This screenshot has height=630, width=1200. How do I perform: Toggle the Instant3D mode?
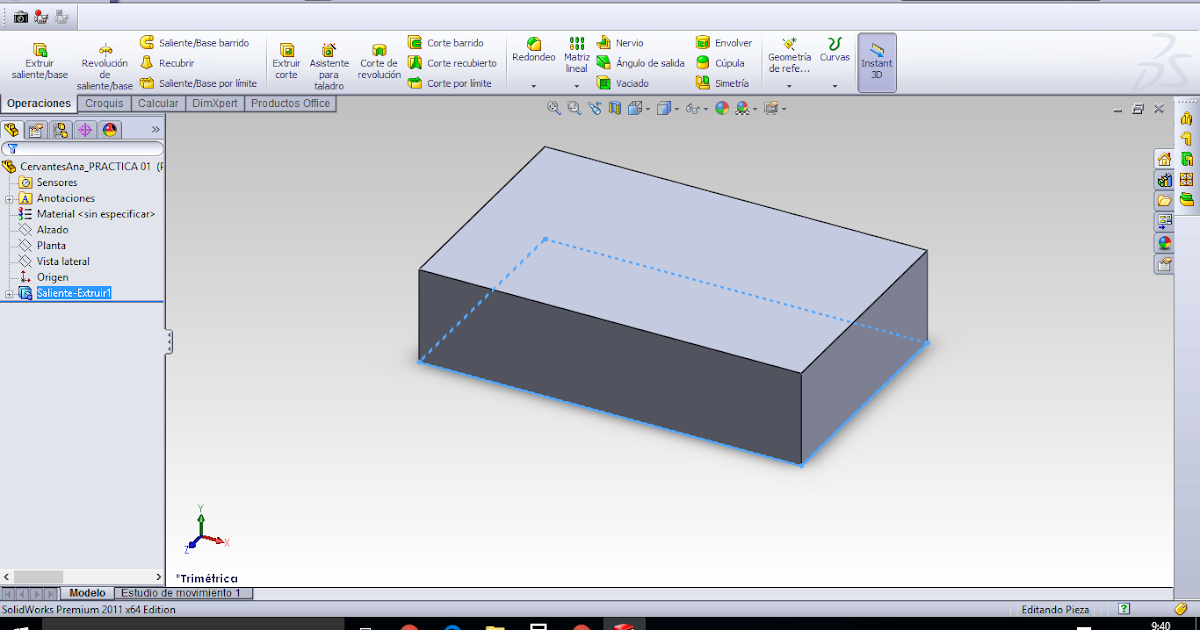coord(877,62)
